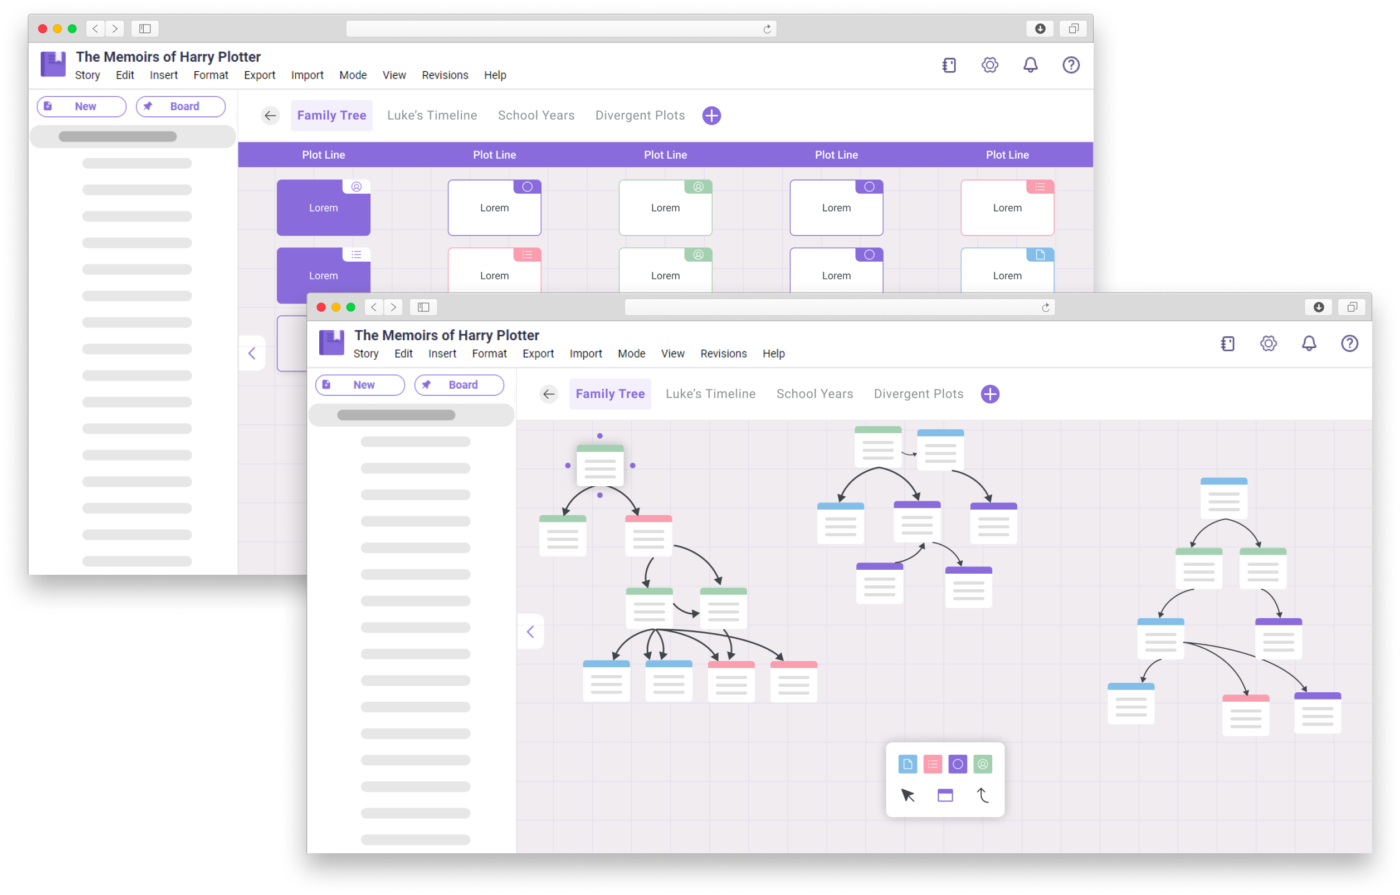Pick the blue document swatch in floating palette
Screen dimensions: 1400x895
point(908,764)
